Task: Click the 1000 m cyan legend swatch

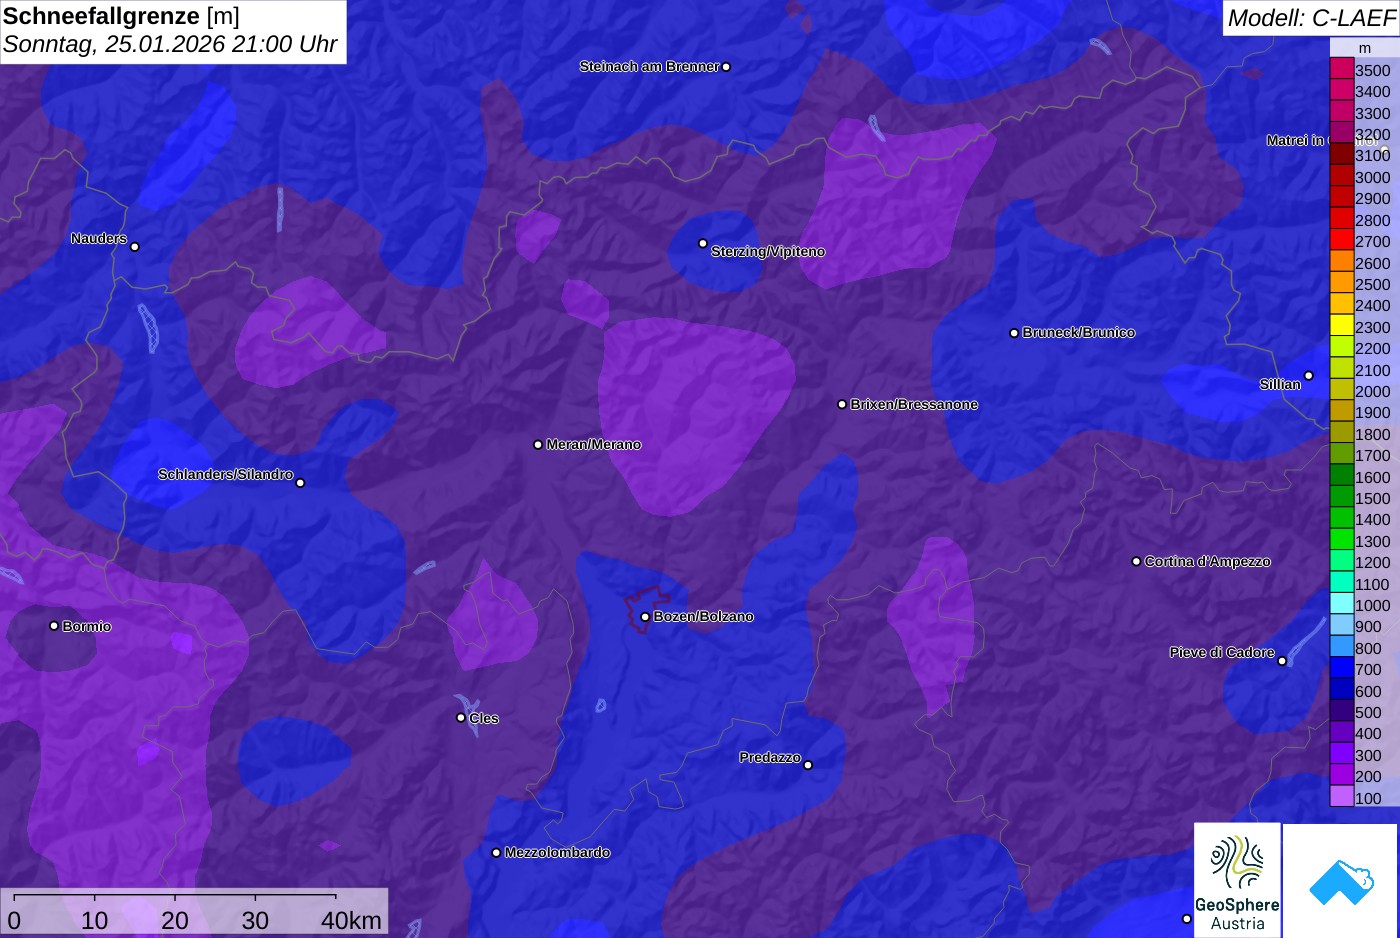Action: 1341,605
